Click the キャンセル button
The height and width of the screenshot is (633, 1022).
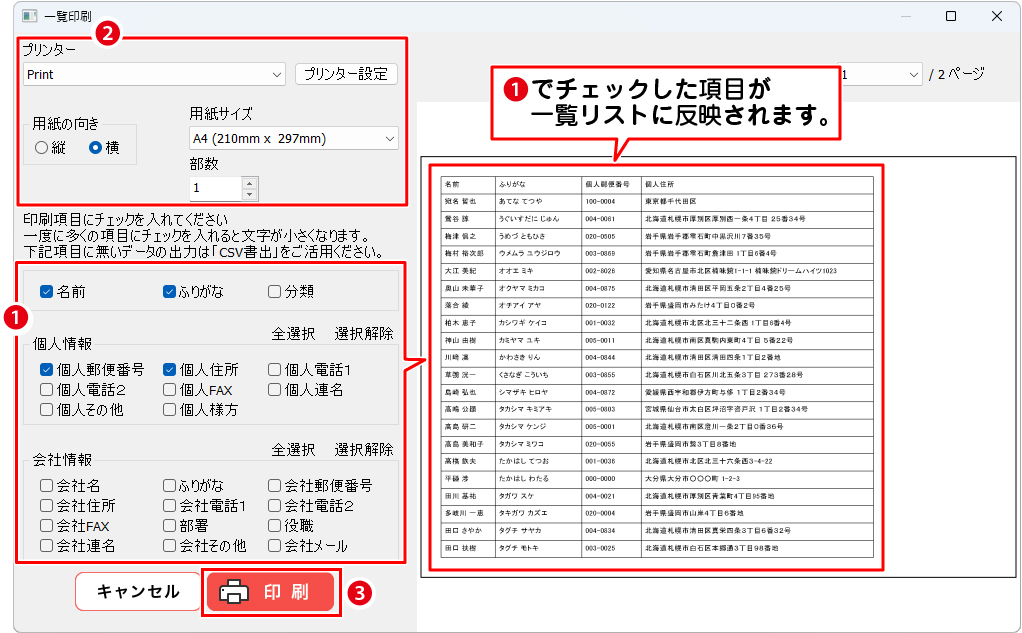coord(137,592)
